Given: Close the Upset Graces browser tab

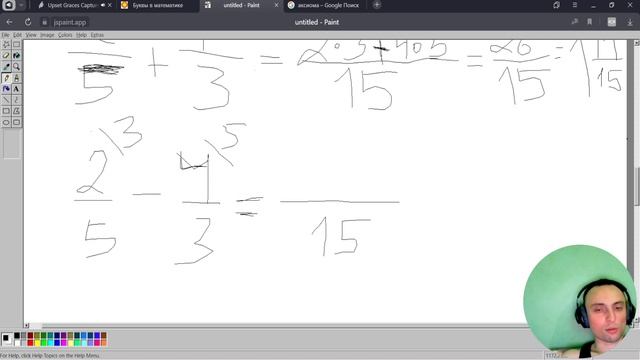Looking at the screenshot, I should point(110,5).
